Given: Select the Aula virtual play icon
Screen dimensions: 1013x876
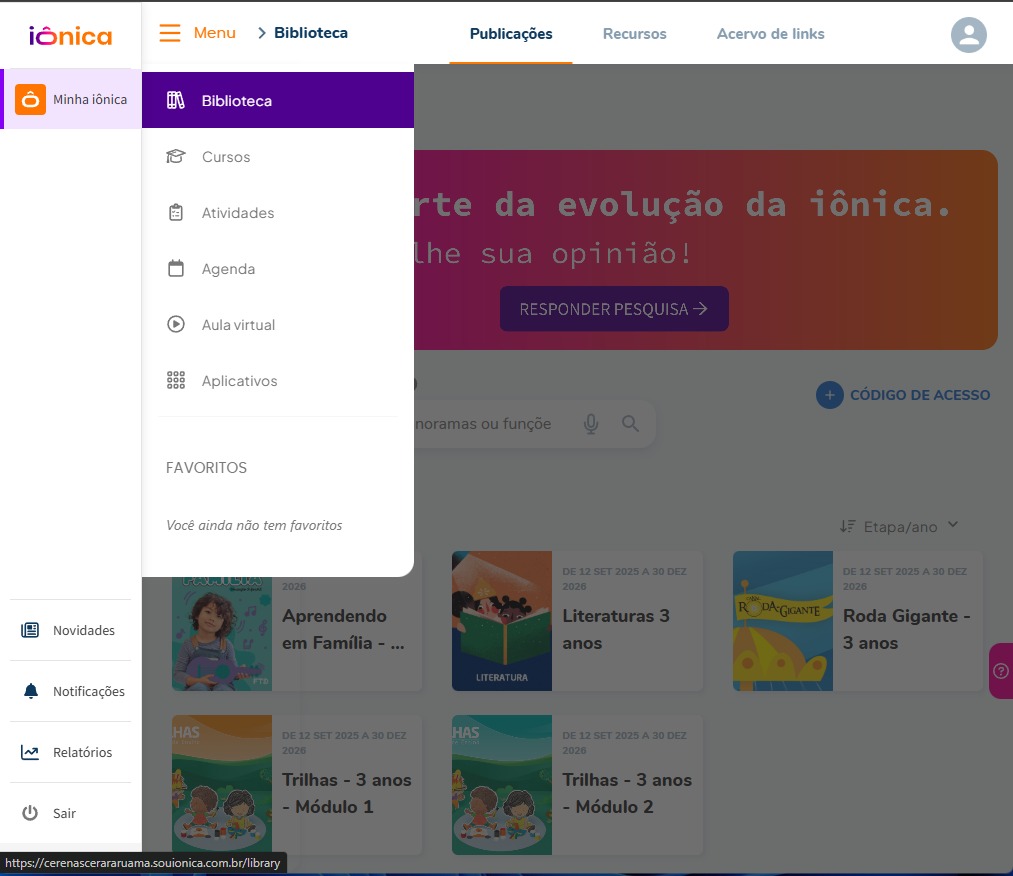Looking at the screenshot, I should pyautogui.click(x=176, y=324).
